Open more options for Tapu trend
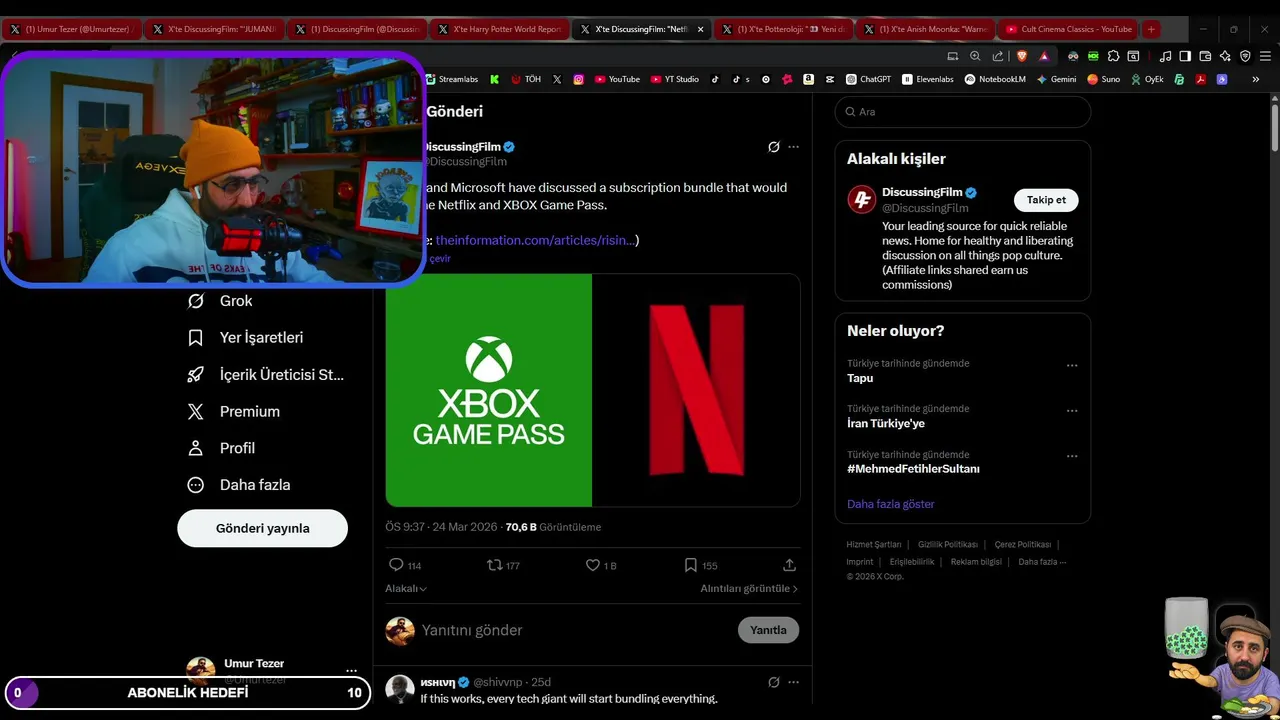 pyautogui.click(x=1072, y=365)
